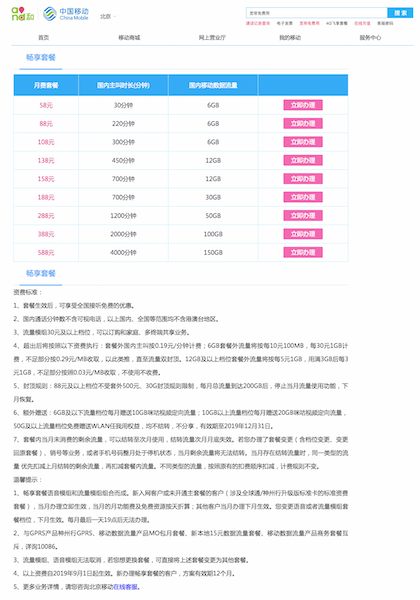Viewport: 420px width, 600px height.
Task: Click the 4000分钟 cell
Action: (x=123, y=252)
